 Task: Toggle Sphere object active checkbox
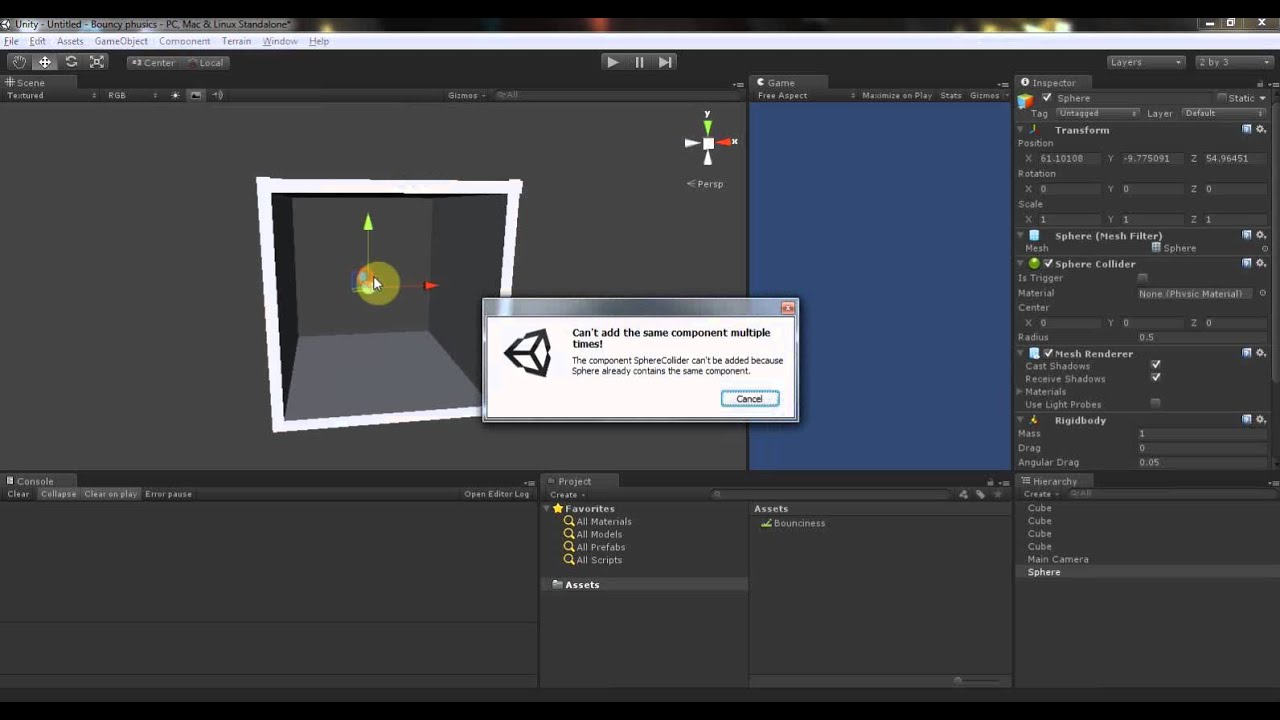pos(1047,98)
